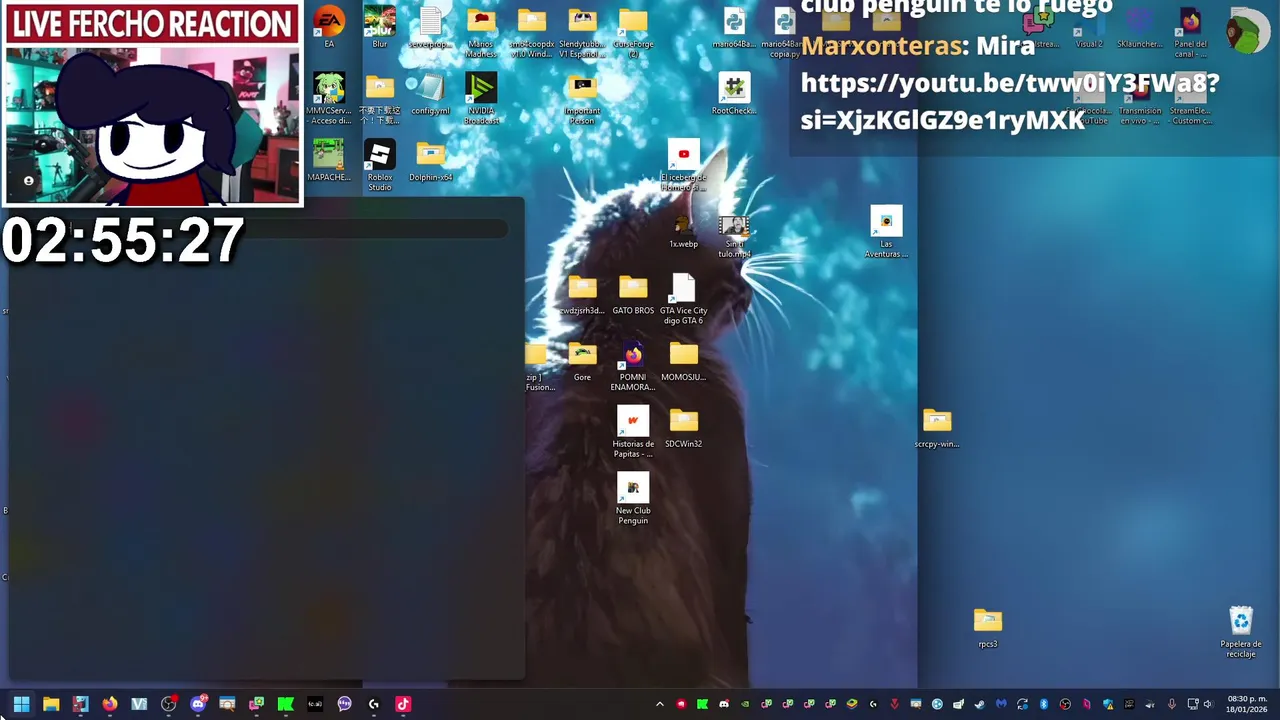Open TikTok app in the taskbar
1280x720 pixels.
tap(403, 704)
